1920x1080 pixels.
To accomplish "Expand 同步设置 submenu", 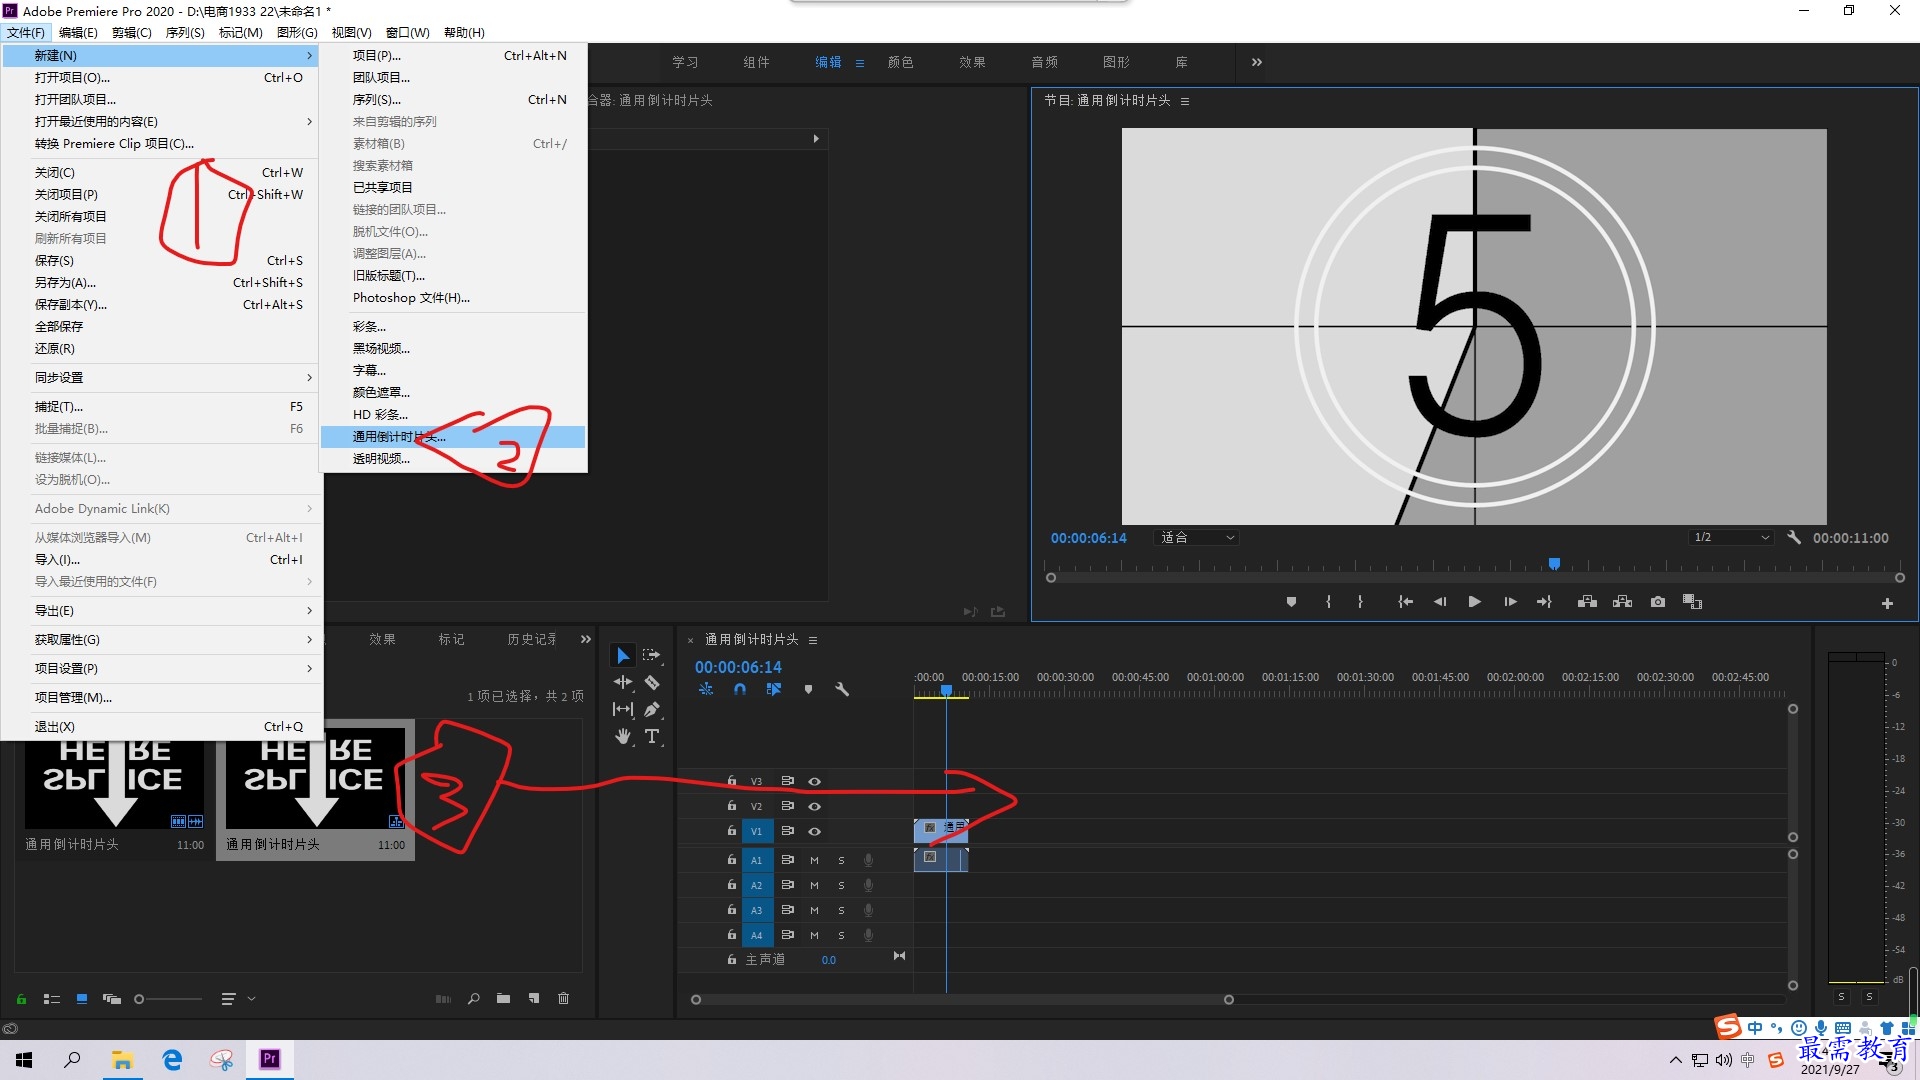I will [x=162, y=377].
